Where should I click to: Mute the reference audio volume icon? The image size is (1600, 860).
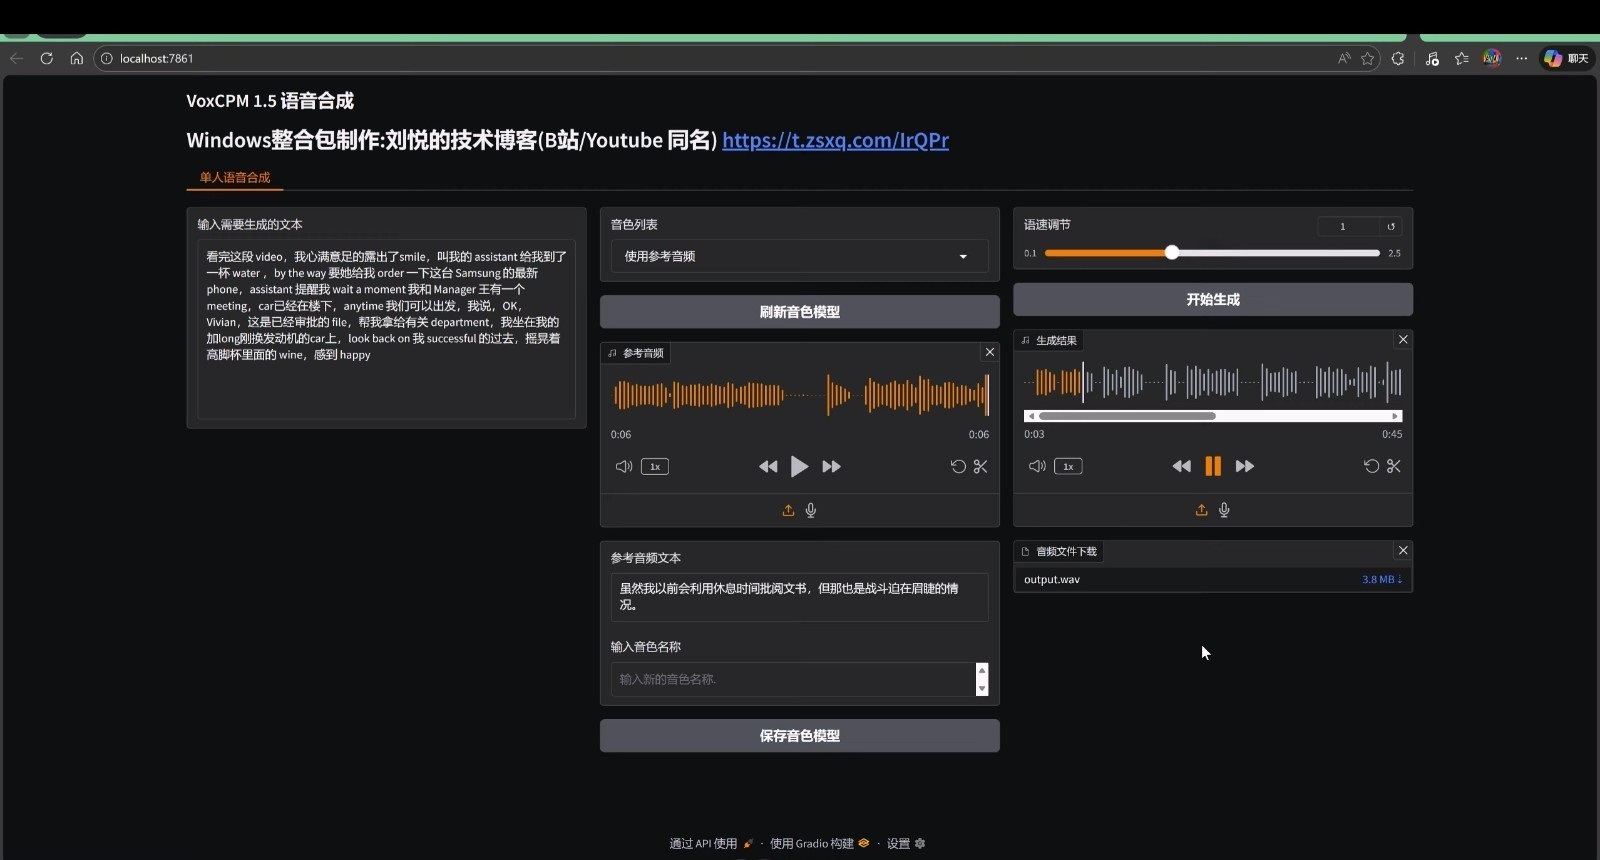click(x=623, y=466)
